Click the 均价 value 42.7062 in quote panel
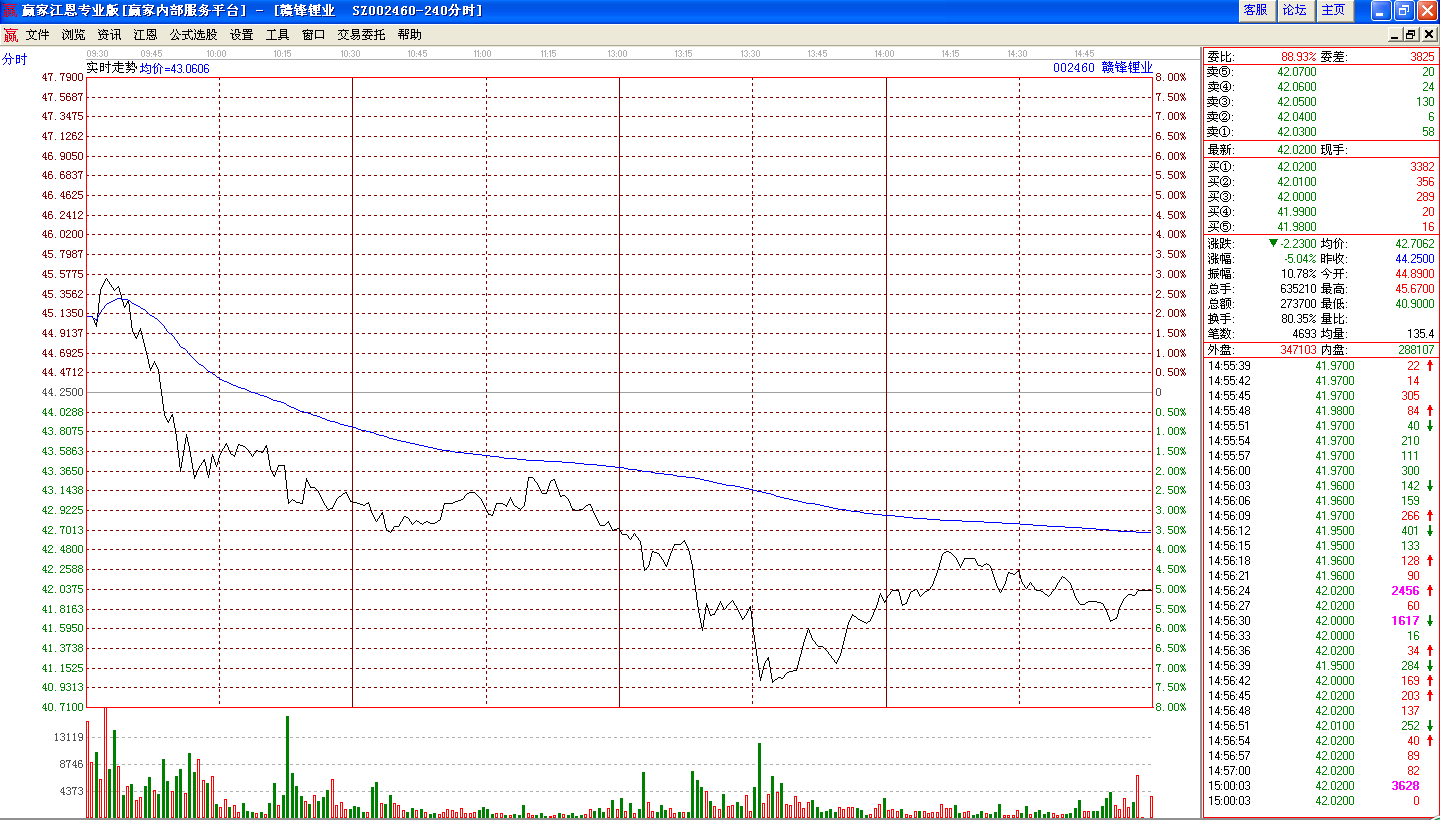This screenshot has width=1440, height=820. 1415,243
